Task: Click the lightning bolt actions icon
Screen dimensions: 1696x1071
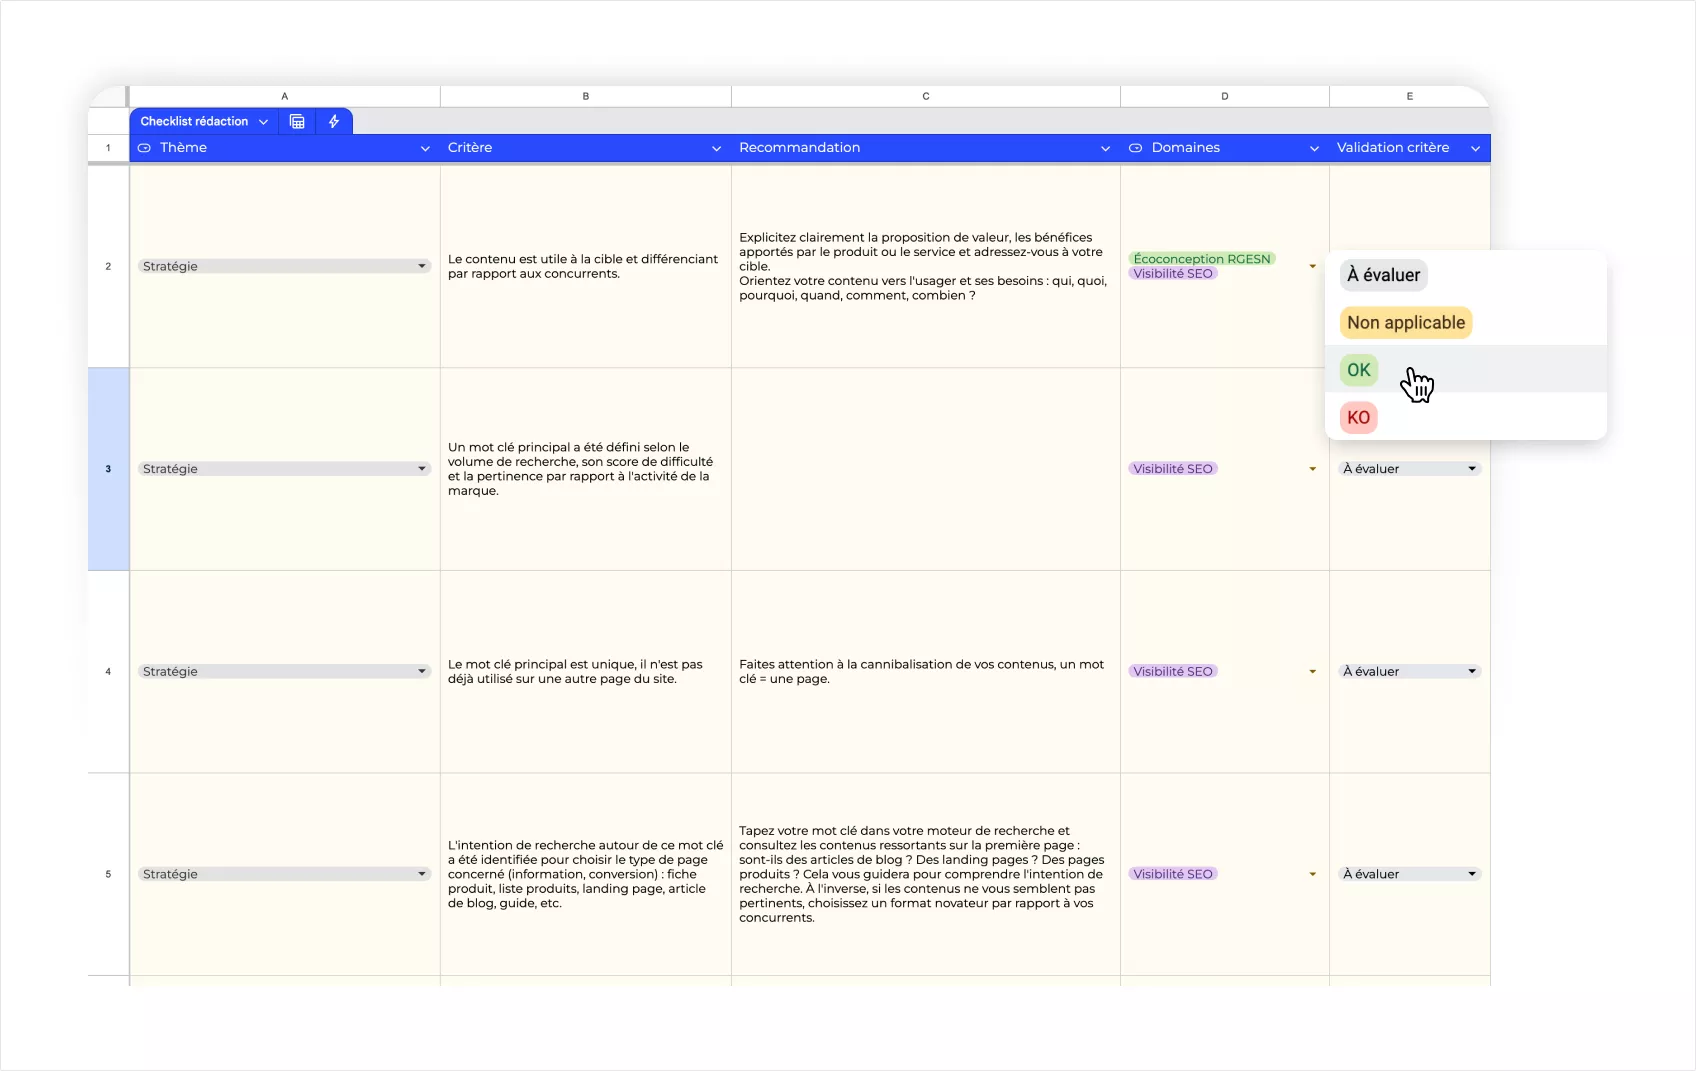Action: pyautogui.click(x=334, y=121)
